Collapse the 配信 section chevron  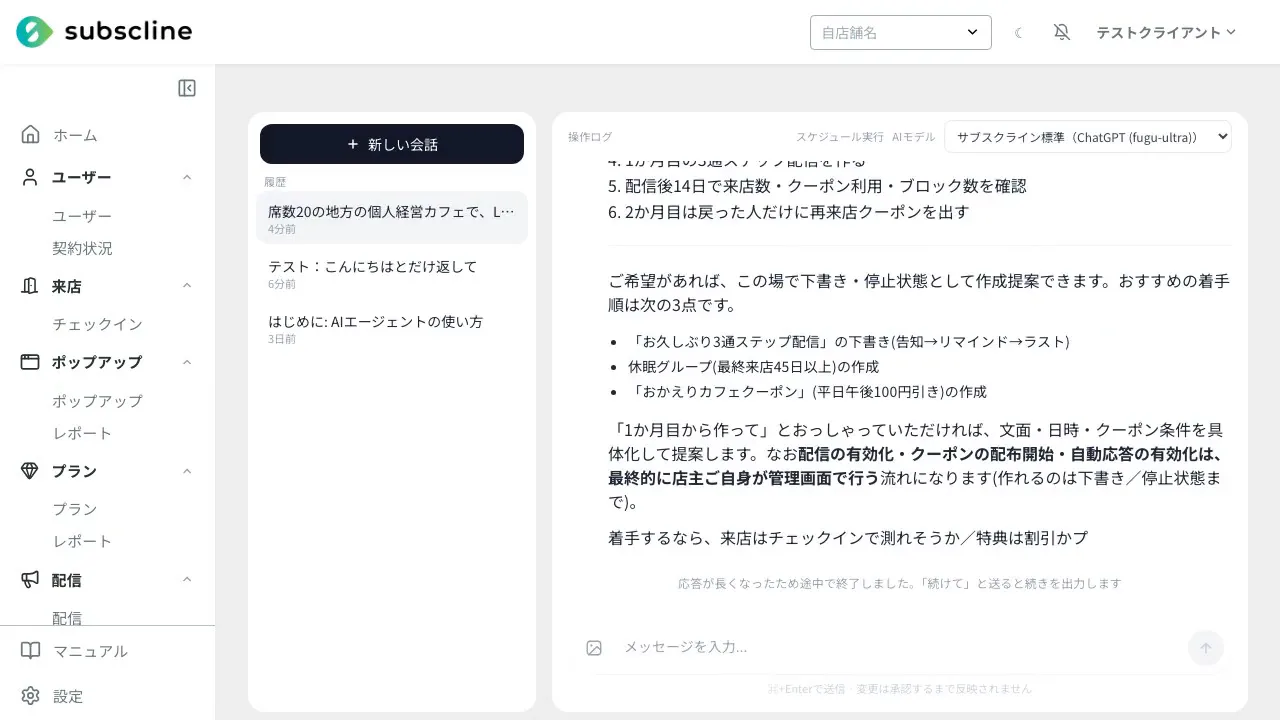[187, 580]
